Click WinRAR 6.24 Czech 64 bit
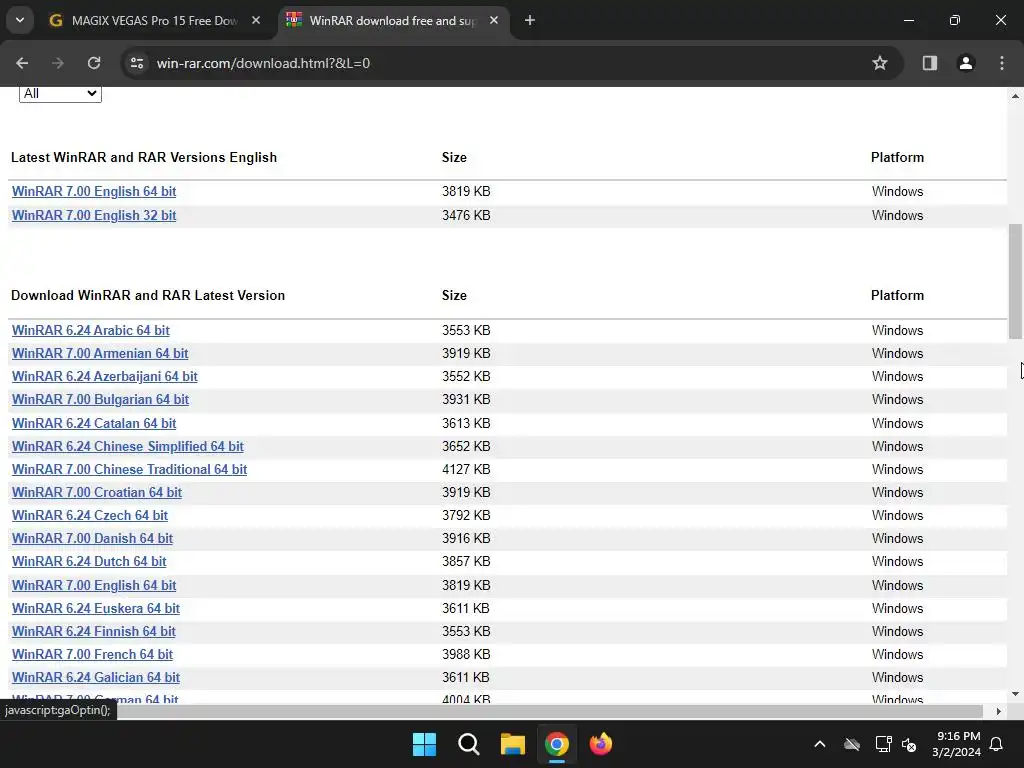Screen dimensions: 1024x768 pyautogui.click(x=89, y=515)
